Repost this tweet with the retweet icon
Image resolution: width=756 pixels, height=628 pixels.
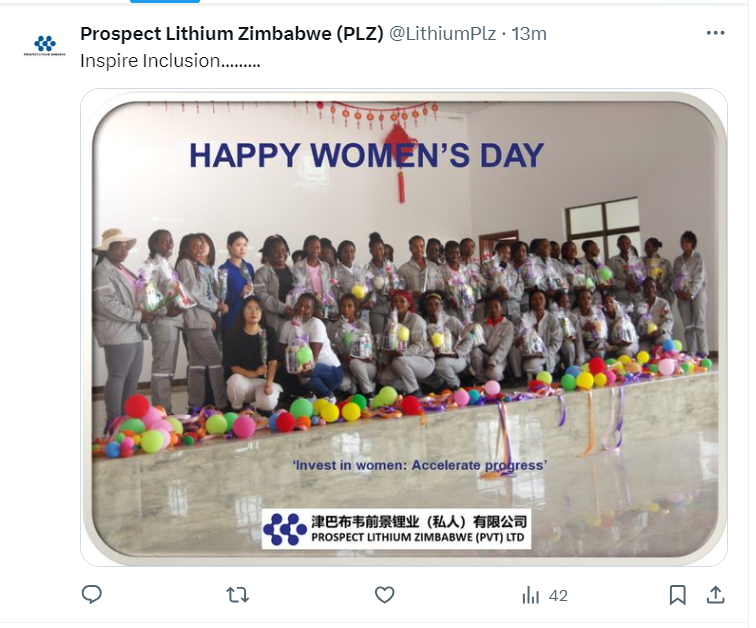[x=238, y=595]
